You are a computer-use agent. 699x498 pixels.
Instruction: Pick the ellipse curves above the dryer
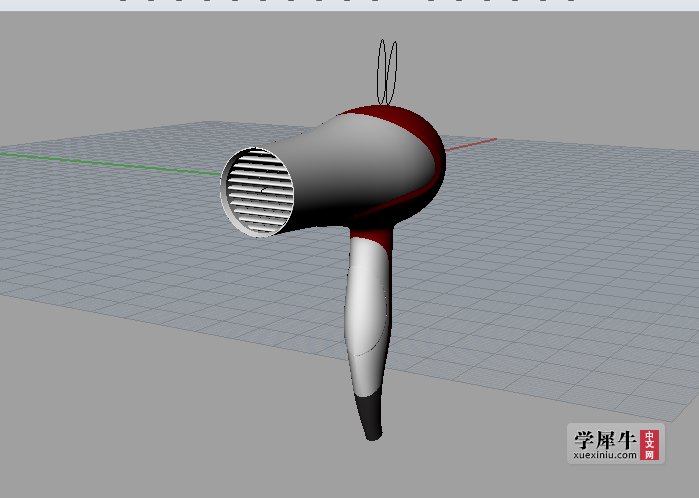pos(387,73)
